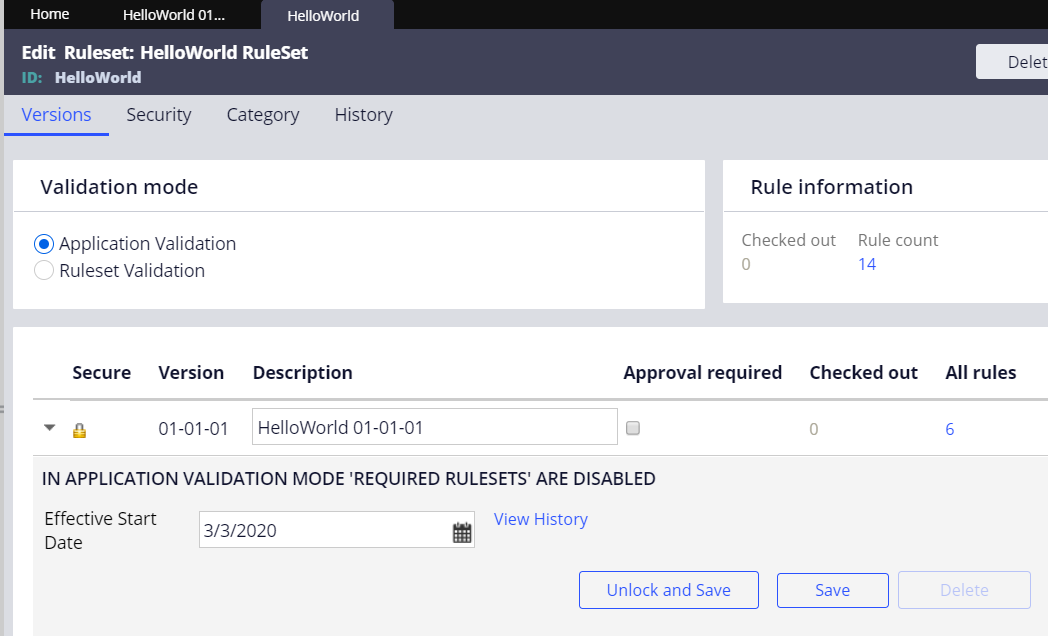Enable Approval required for version 01-01-01
Screen dimensions: 1048x636
tap(634, 427)
